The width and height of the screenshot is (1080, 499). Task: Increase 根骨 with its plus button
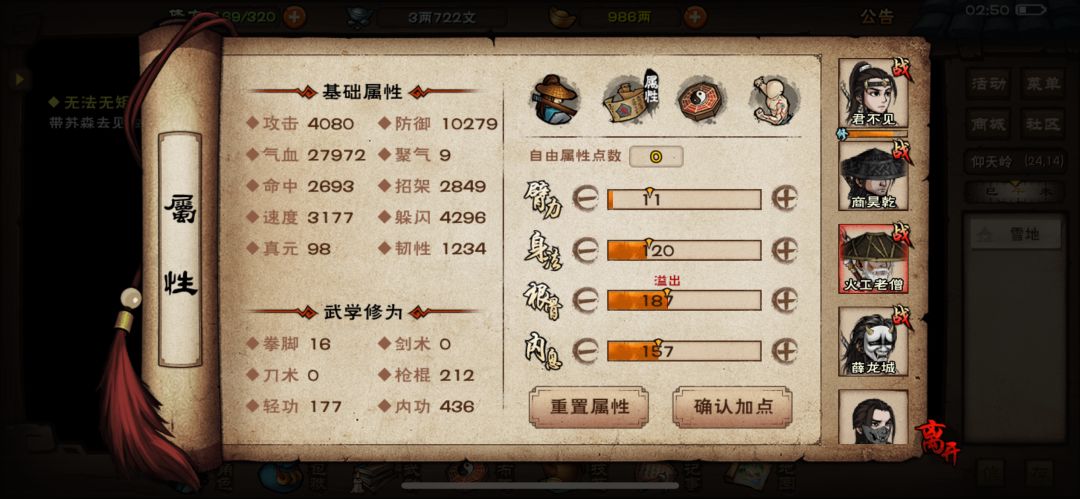pos(784,300)
